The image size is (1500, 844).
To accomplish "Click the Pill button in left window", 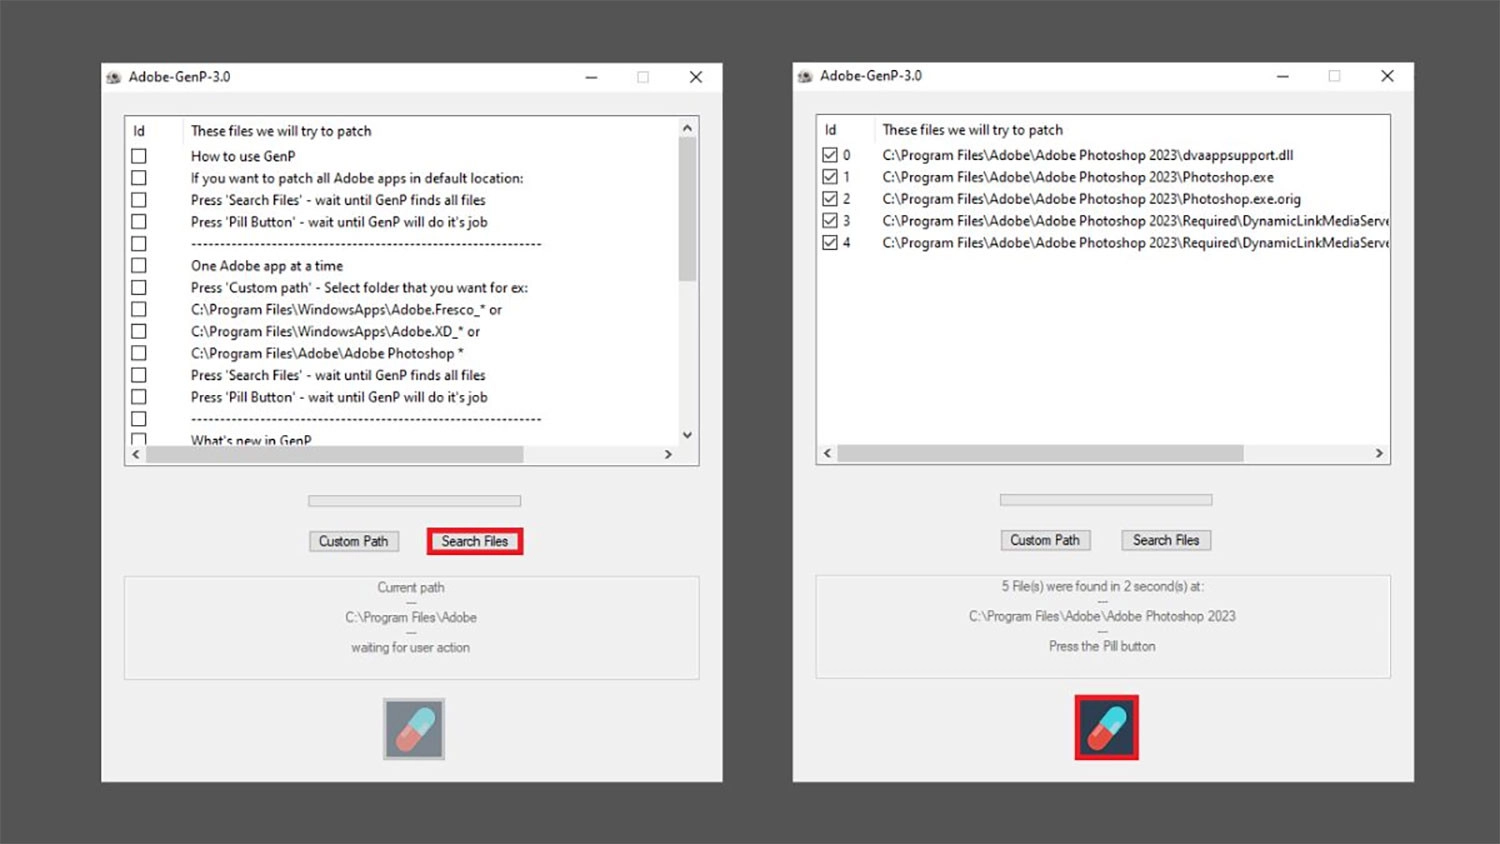I will (x=414, y=729).
